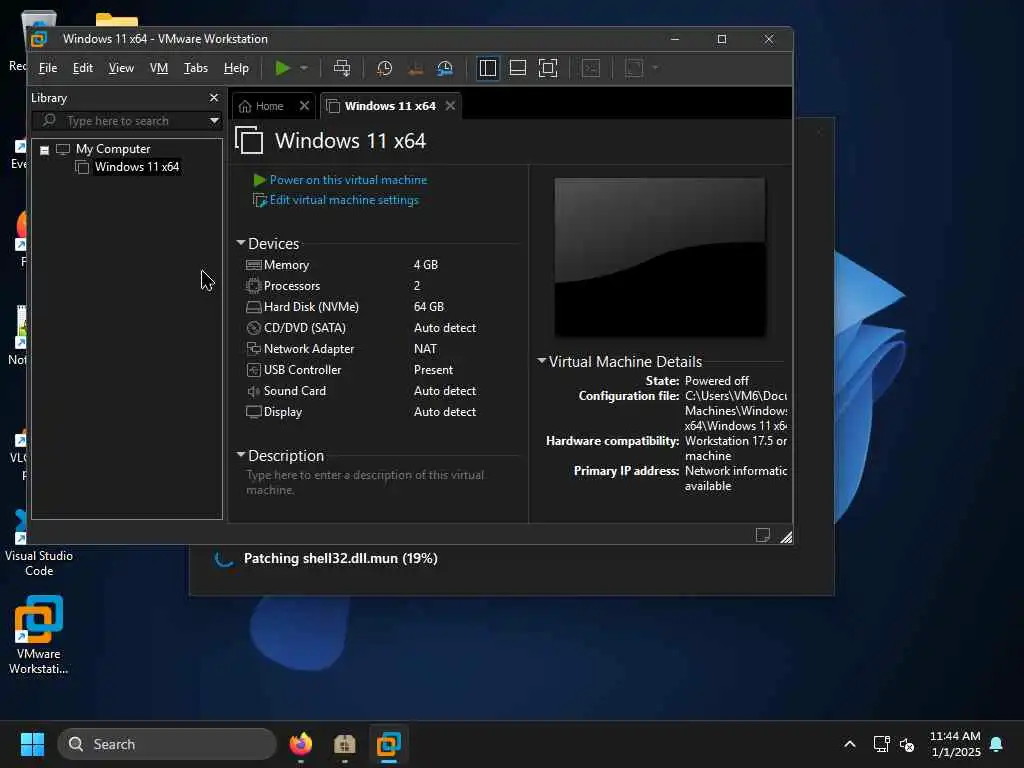Image resolution: width=1024 pixels, height=768 pixels.
Task: Click the green Power On toolbar button
Action: pos(282,68)
